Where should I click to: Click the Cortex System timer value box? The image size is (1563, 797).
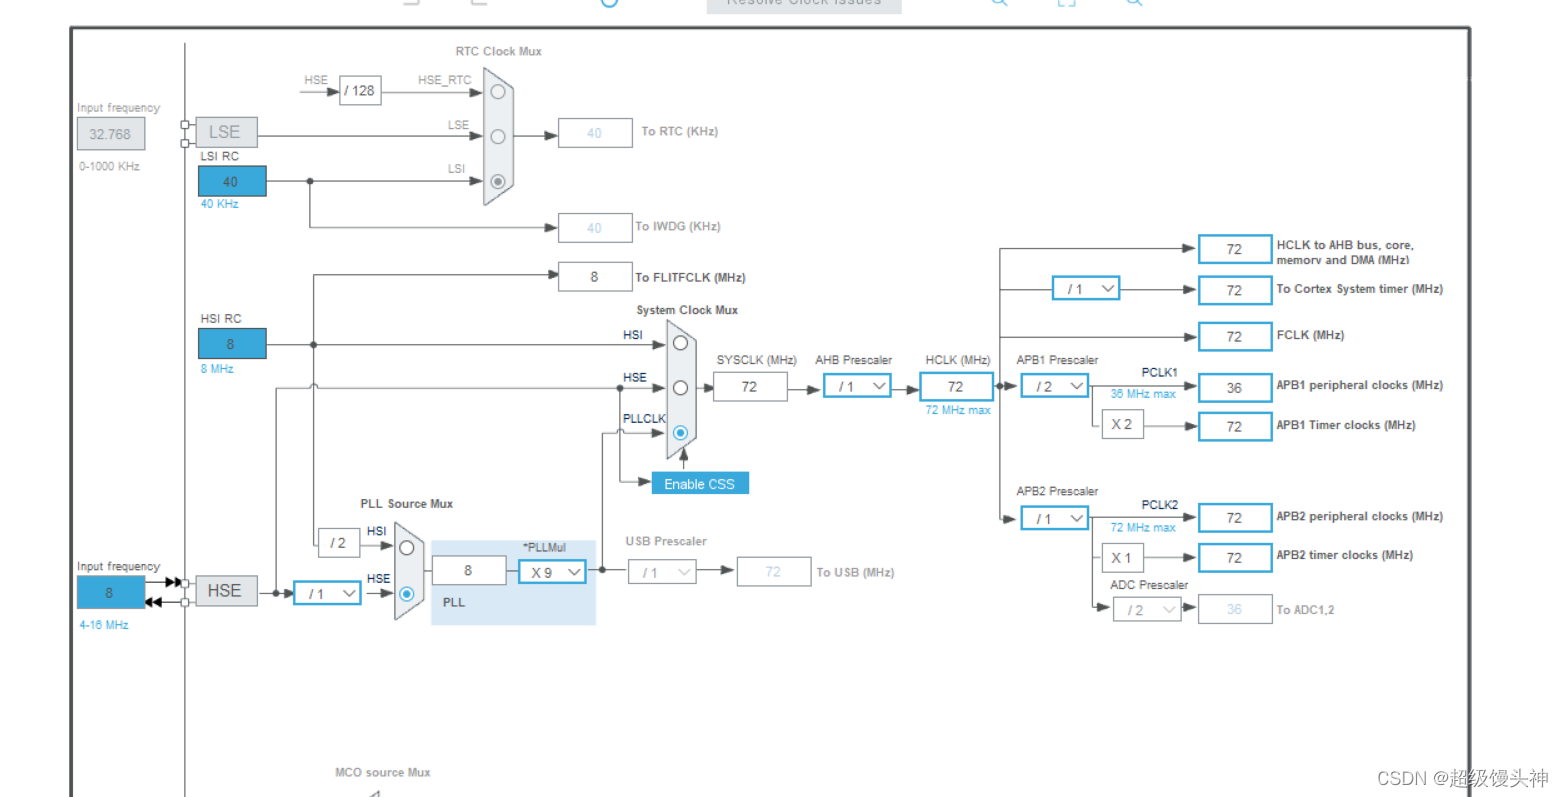(x=1235, y=290)
